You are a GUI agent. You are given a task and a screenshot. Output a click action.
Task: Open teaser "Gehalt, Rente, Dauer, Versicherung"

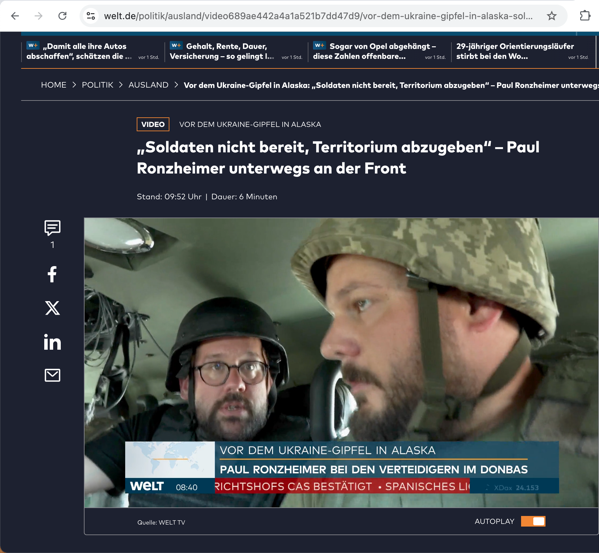coord(236,51)
